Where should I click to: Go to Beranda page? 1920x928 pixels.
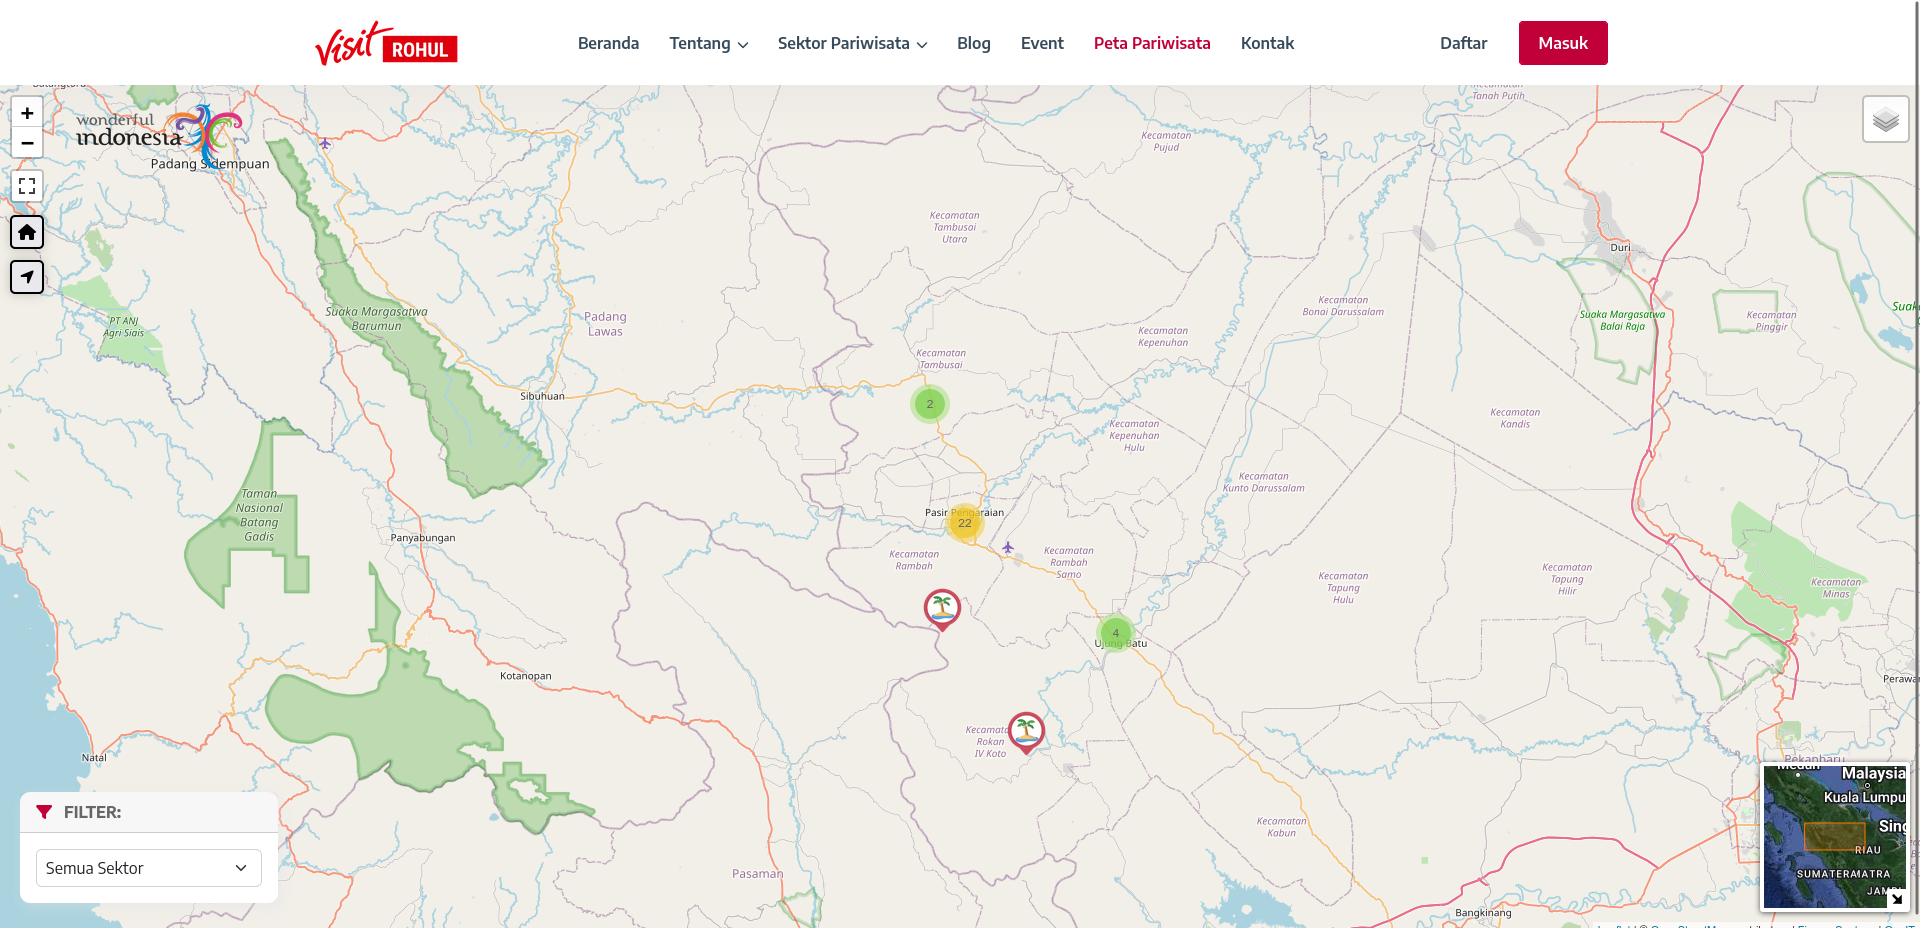click(x=608, y=43)
